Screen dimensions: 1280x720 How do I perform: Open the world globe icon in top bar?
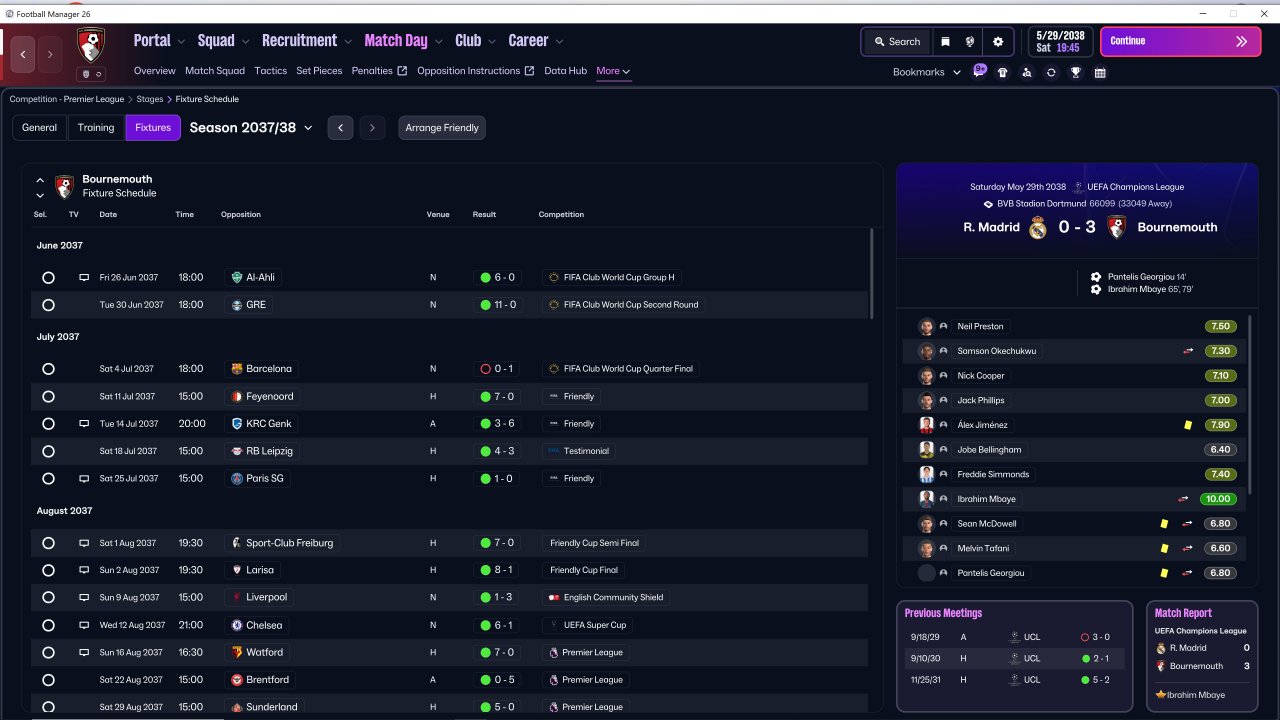[x=970, y=42]
